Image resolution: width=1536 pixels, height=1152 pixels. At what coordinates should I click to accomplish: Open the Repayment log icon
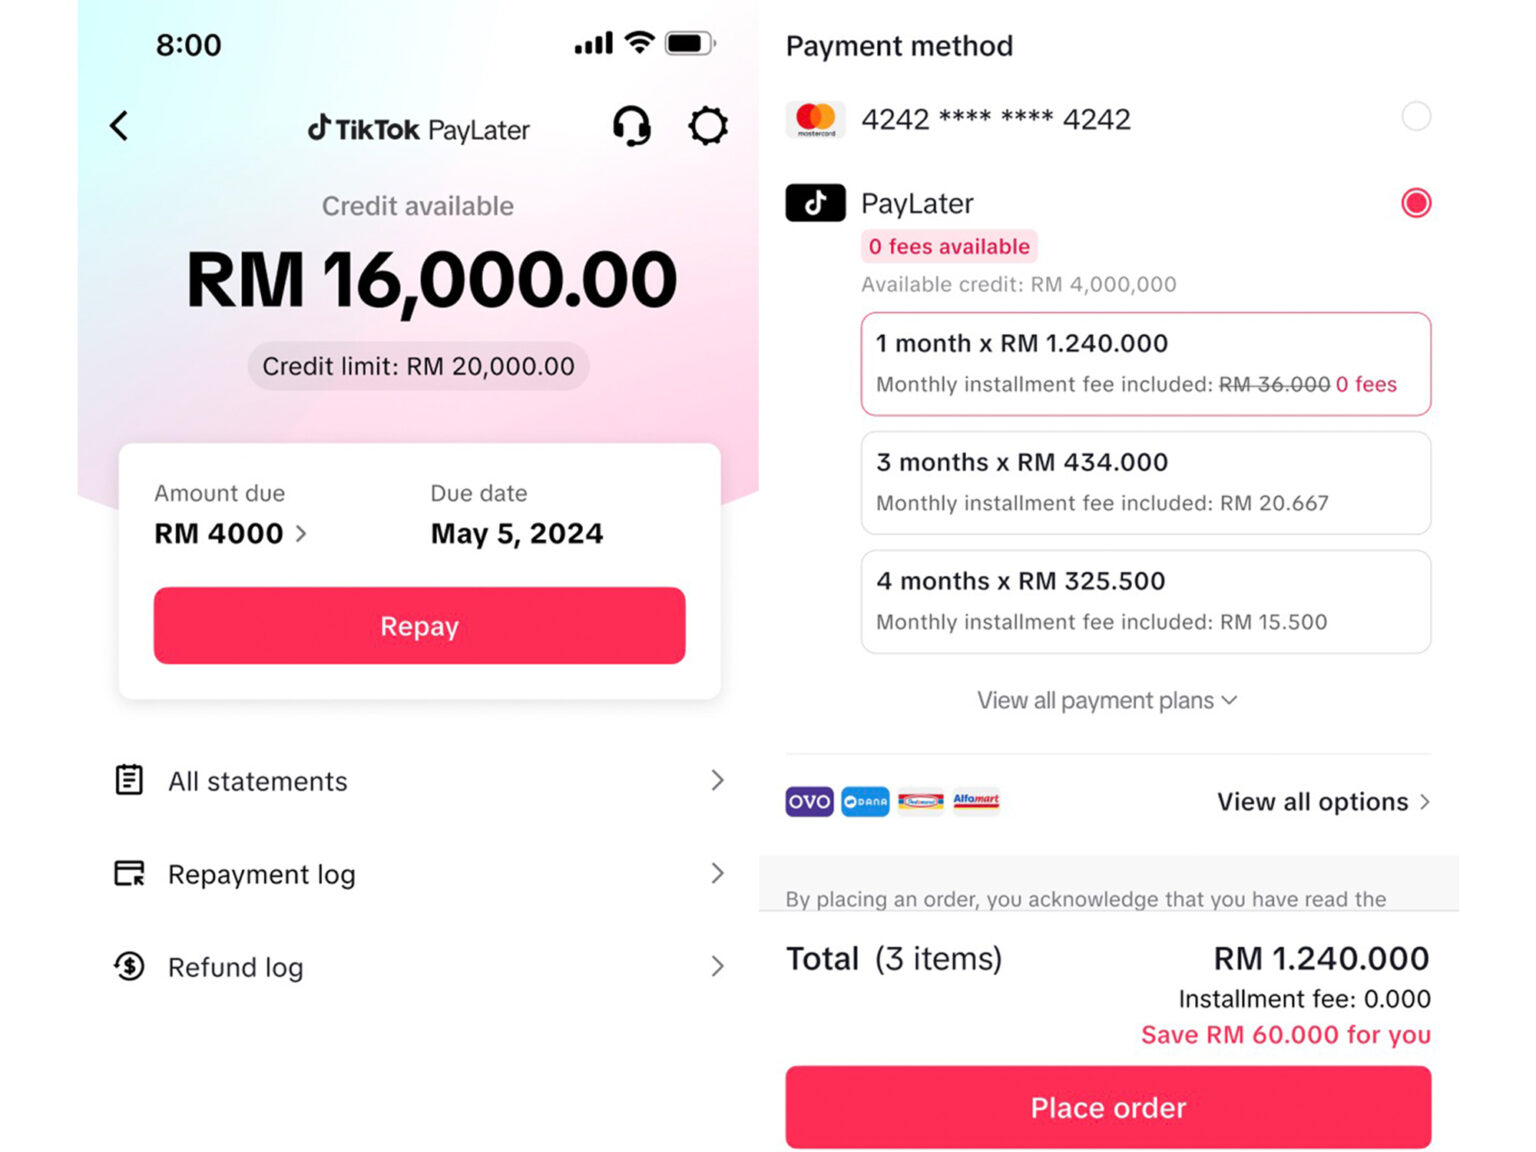129,873
